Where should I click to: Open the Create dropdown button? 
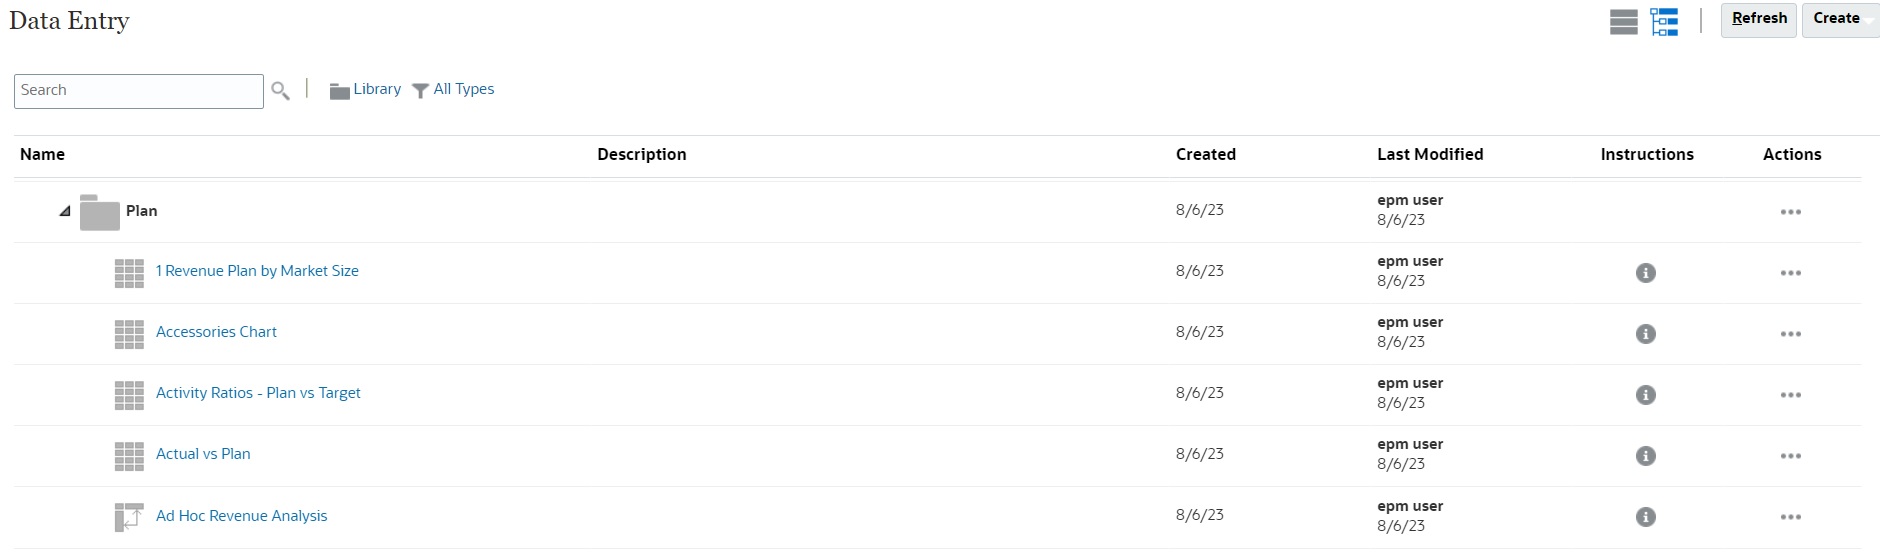[x=1841, y=19]
